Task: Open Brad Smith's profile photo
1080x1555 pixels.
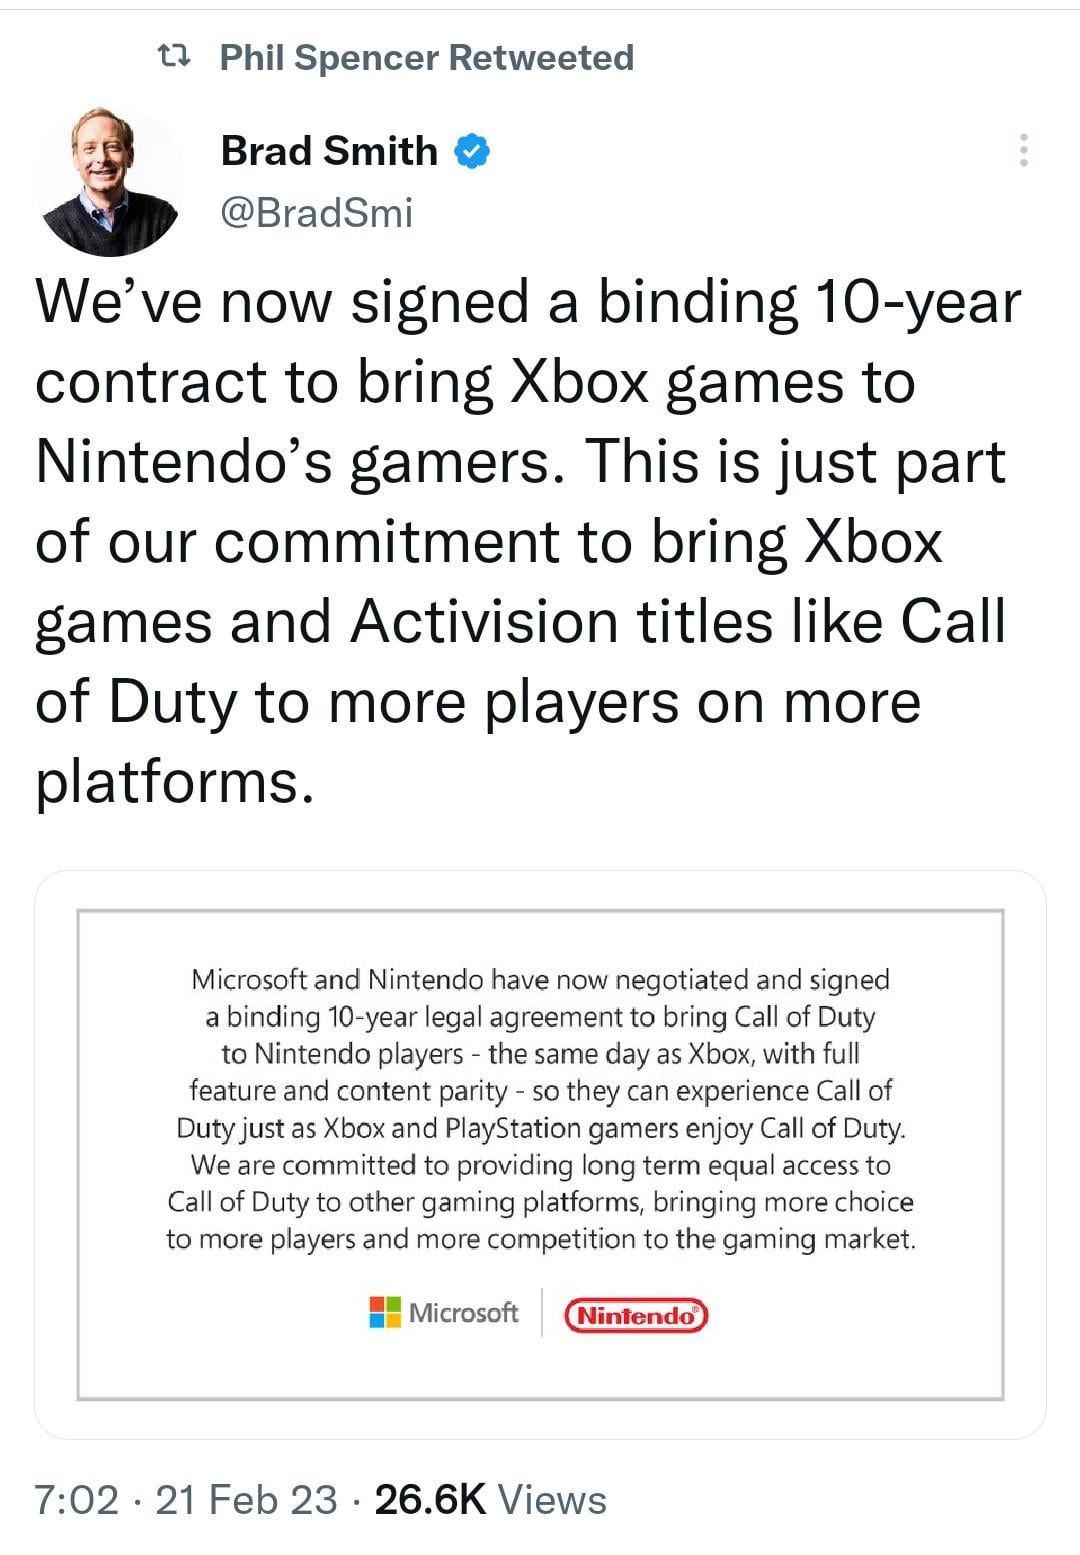Action: coord(110,181)
